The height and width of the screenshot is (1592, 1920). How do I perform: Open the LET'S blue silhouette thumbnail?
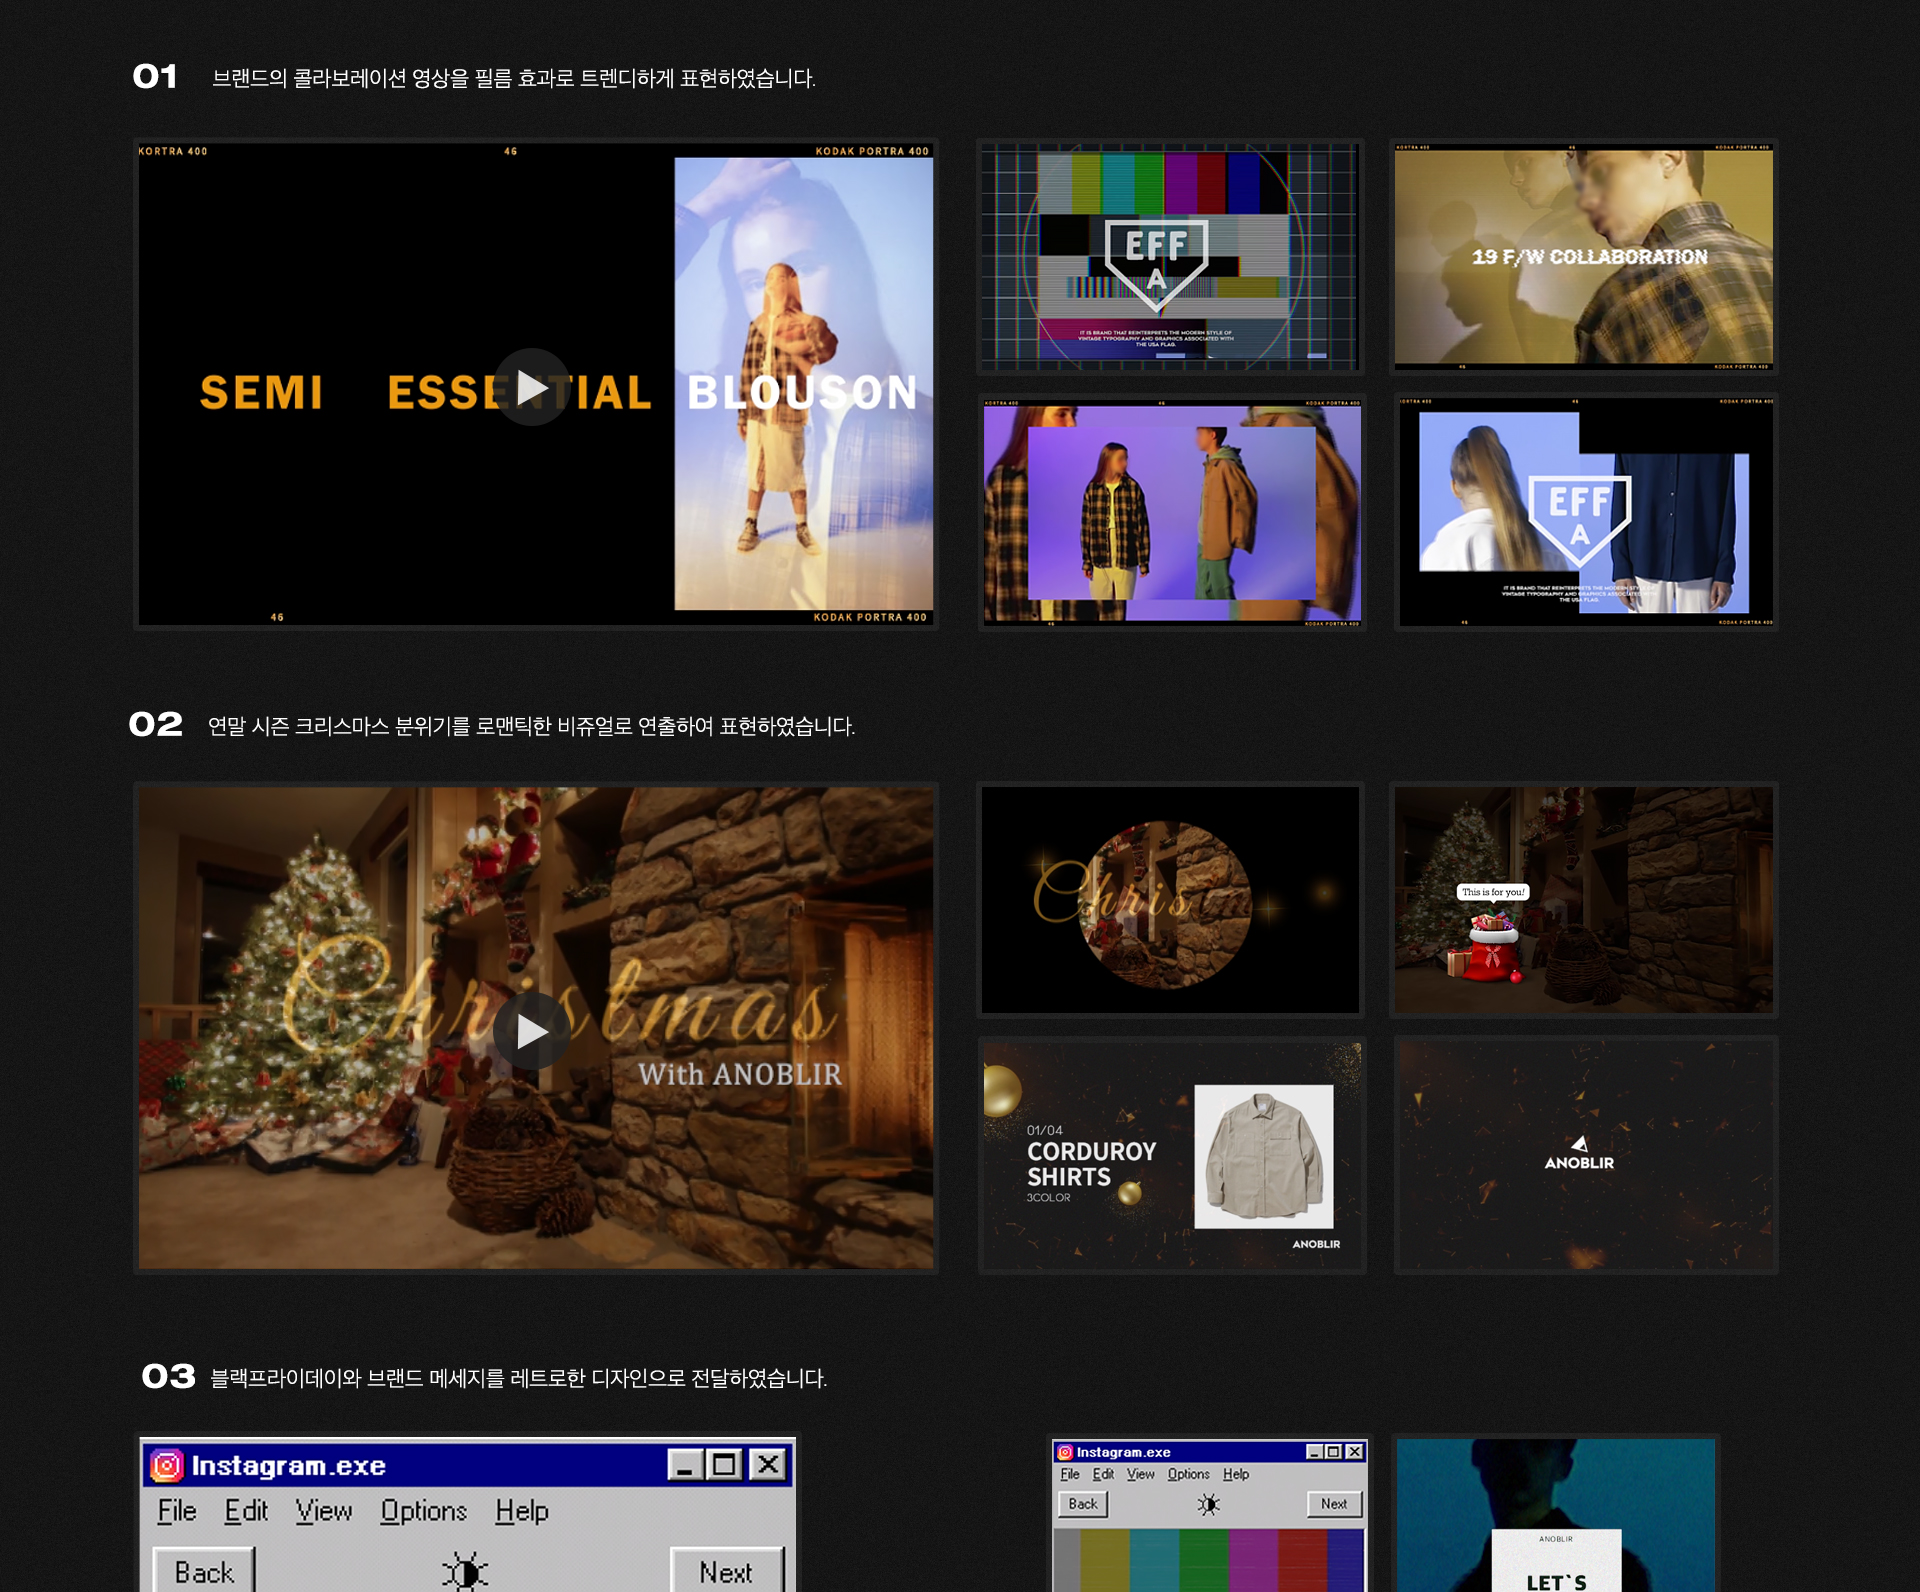1555,1515
